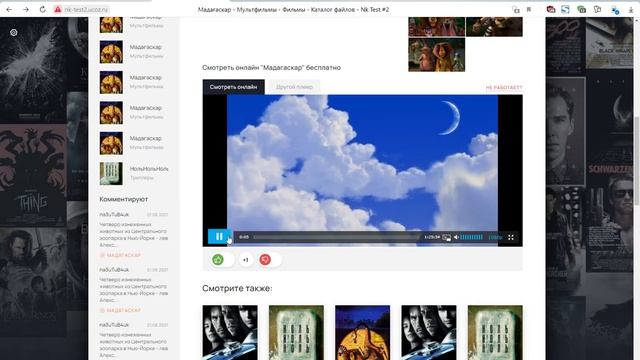This screenshot has height=360, width=640.
Task: Click the green thumbs-up like button
Action: [x=218, y=260]
